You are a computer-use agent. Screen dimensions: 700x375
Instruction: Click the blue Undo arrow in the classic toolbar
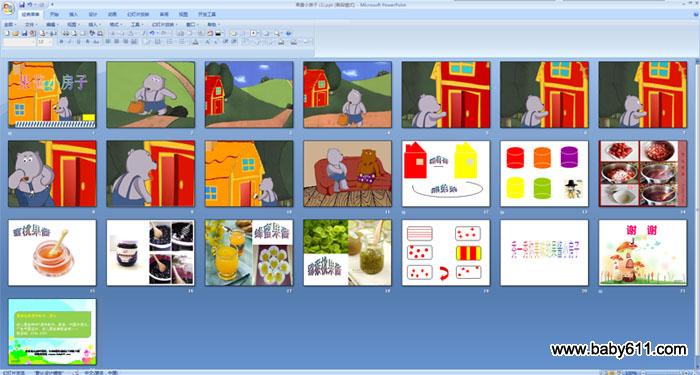(x=152, y=33)
